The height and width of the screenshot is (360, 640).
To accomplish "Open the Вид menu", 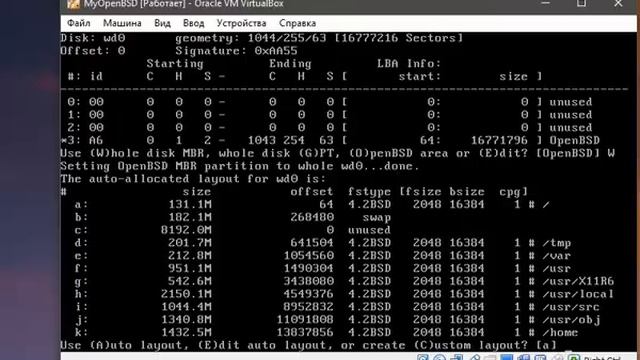I will [x=162, y=23].
